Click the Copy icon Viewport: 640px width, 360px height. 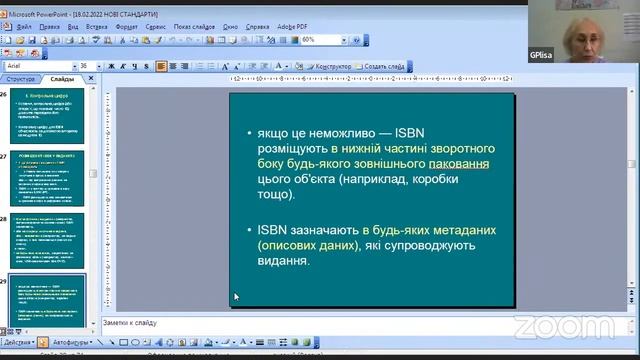tap(133, 40)
